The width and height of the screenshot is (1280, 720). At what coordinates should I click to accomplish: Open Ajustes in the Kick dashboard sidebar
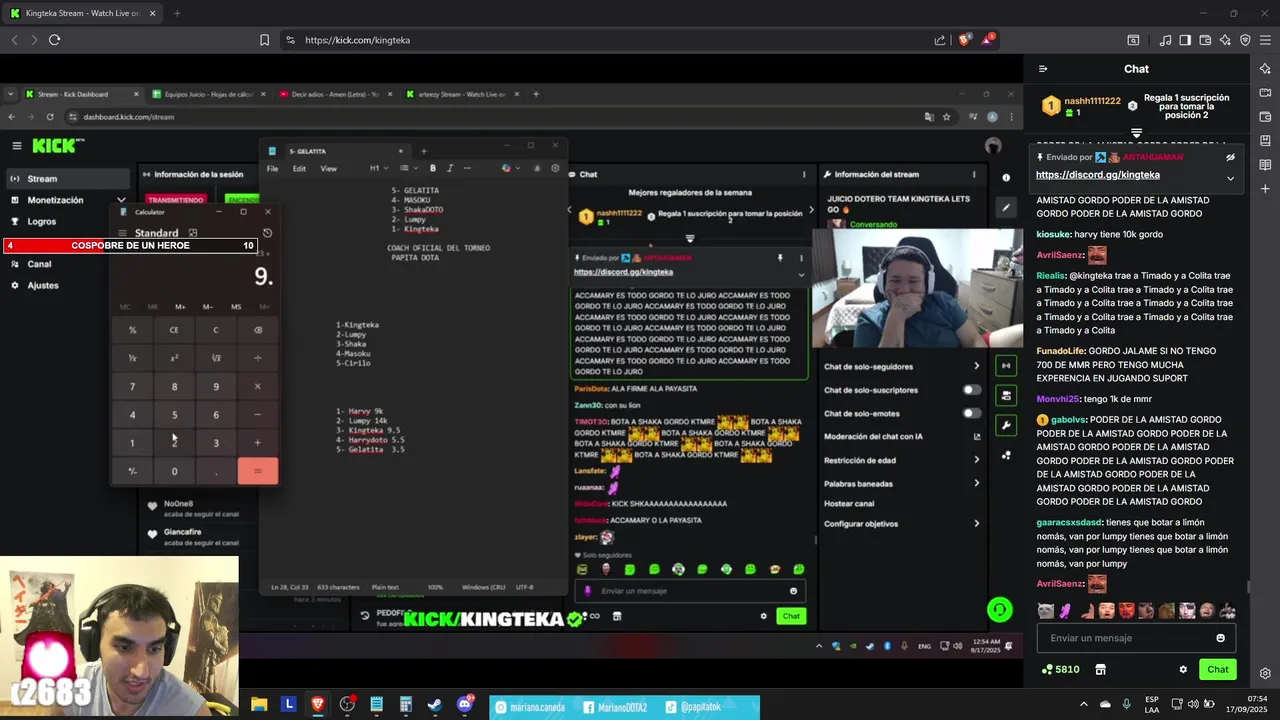[43, 285]
